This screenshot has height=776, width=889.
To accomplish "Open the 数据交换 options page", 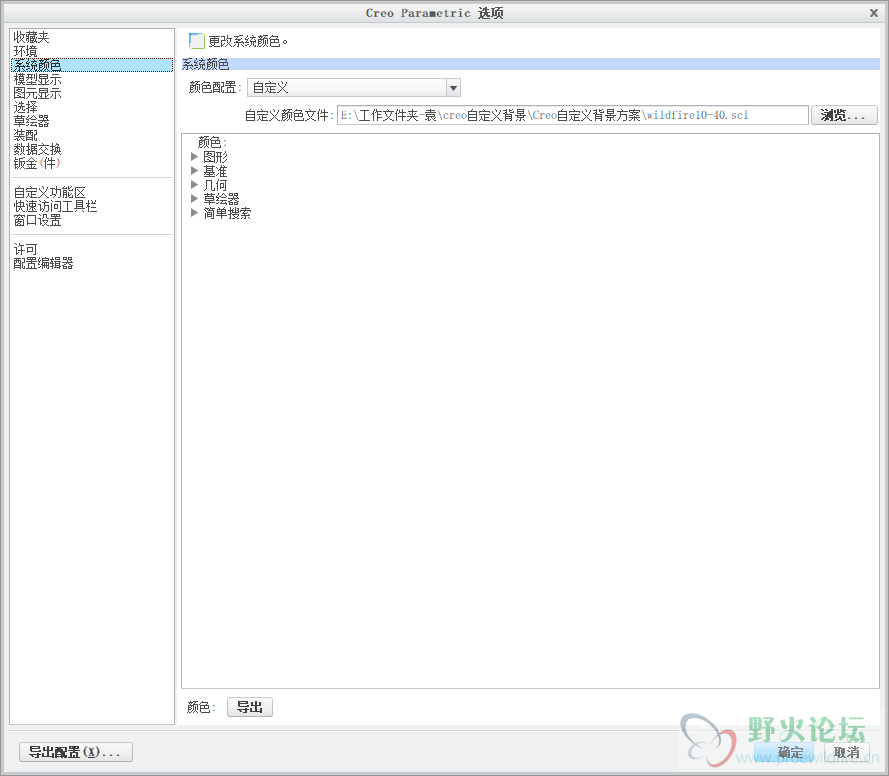I will (37, 150).
